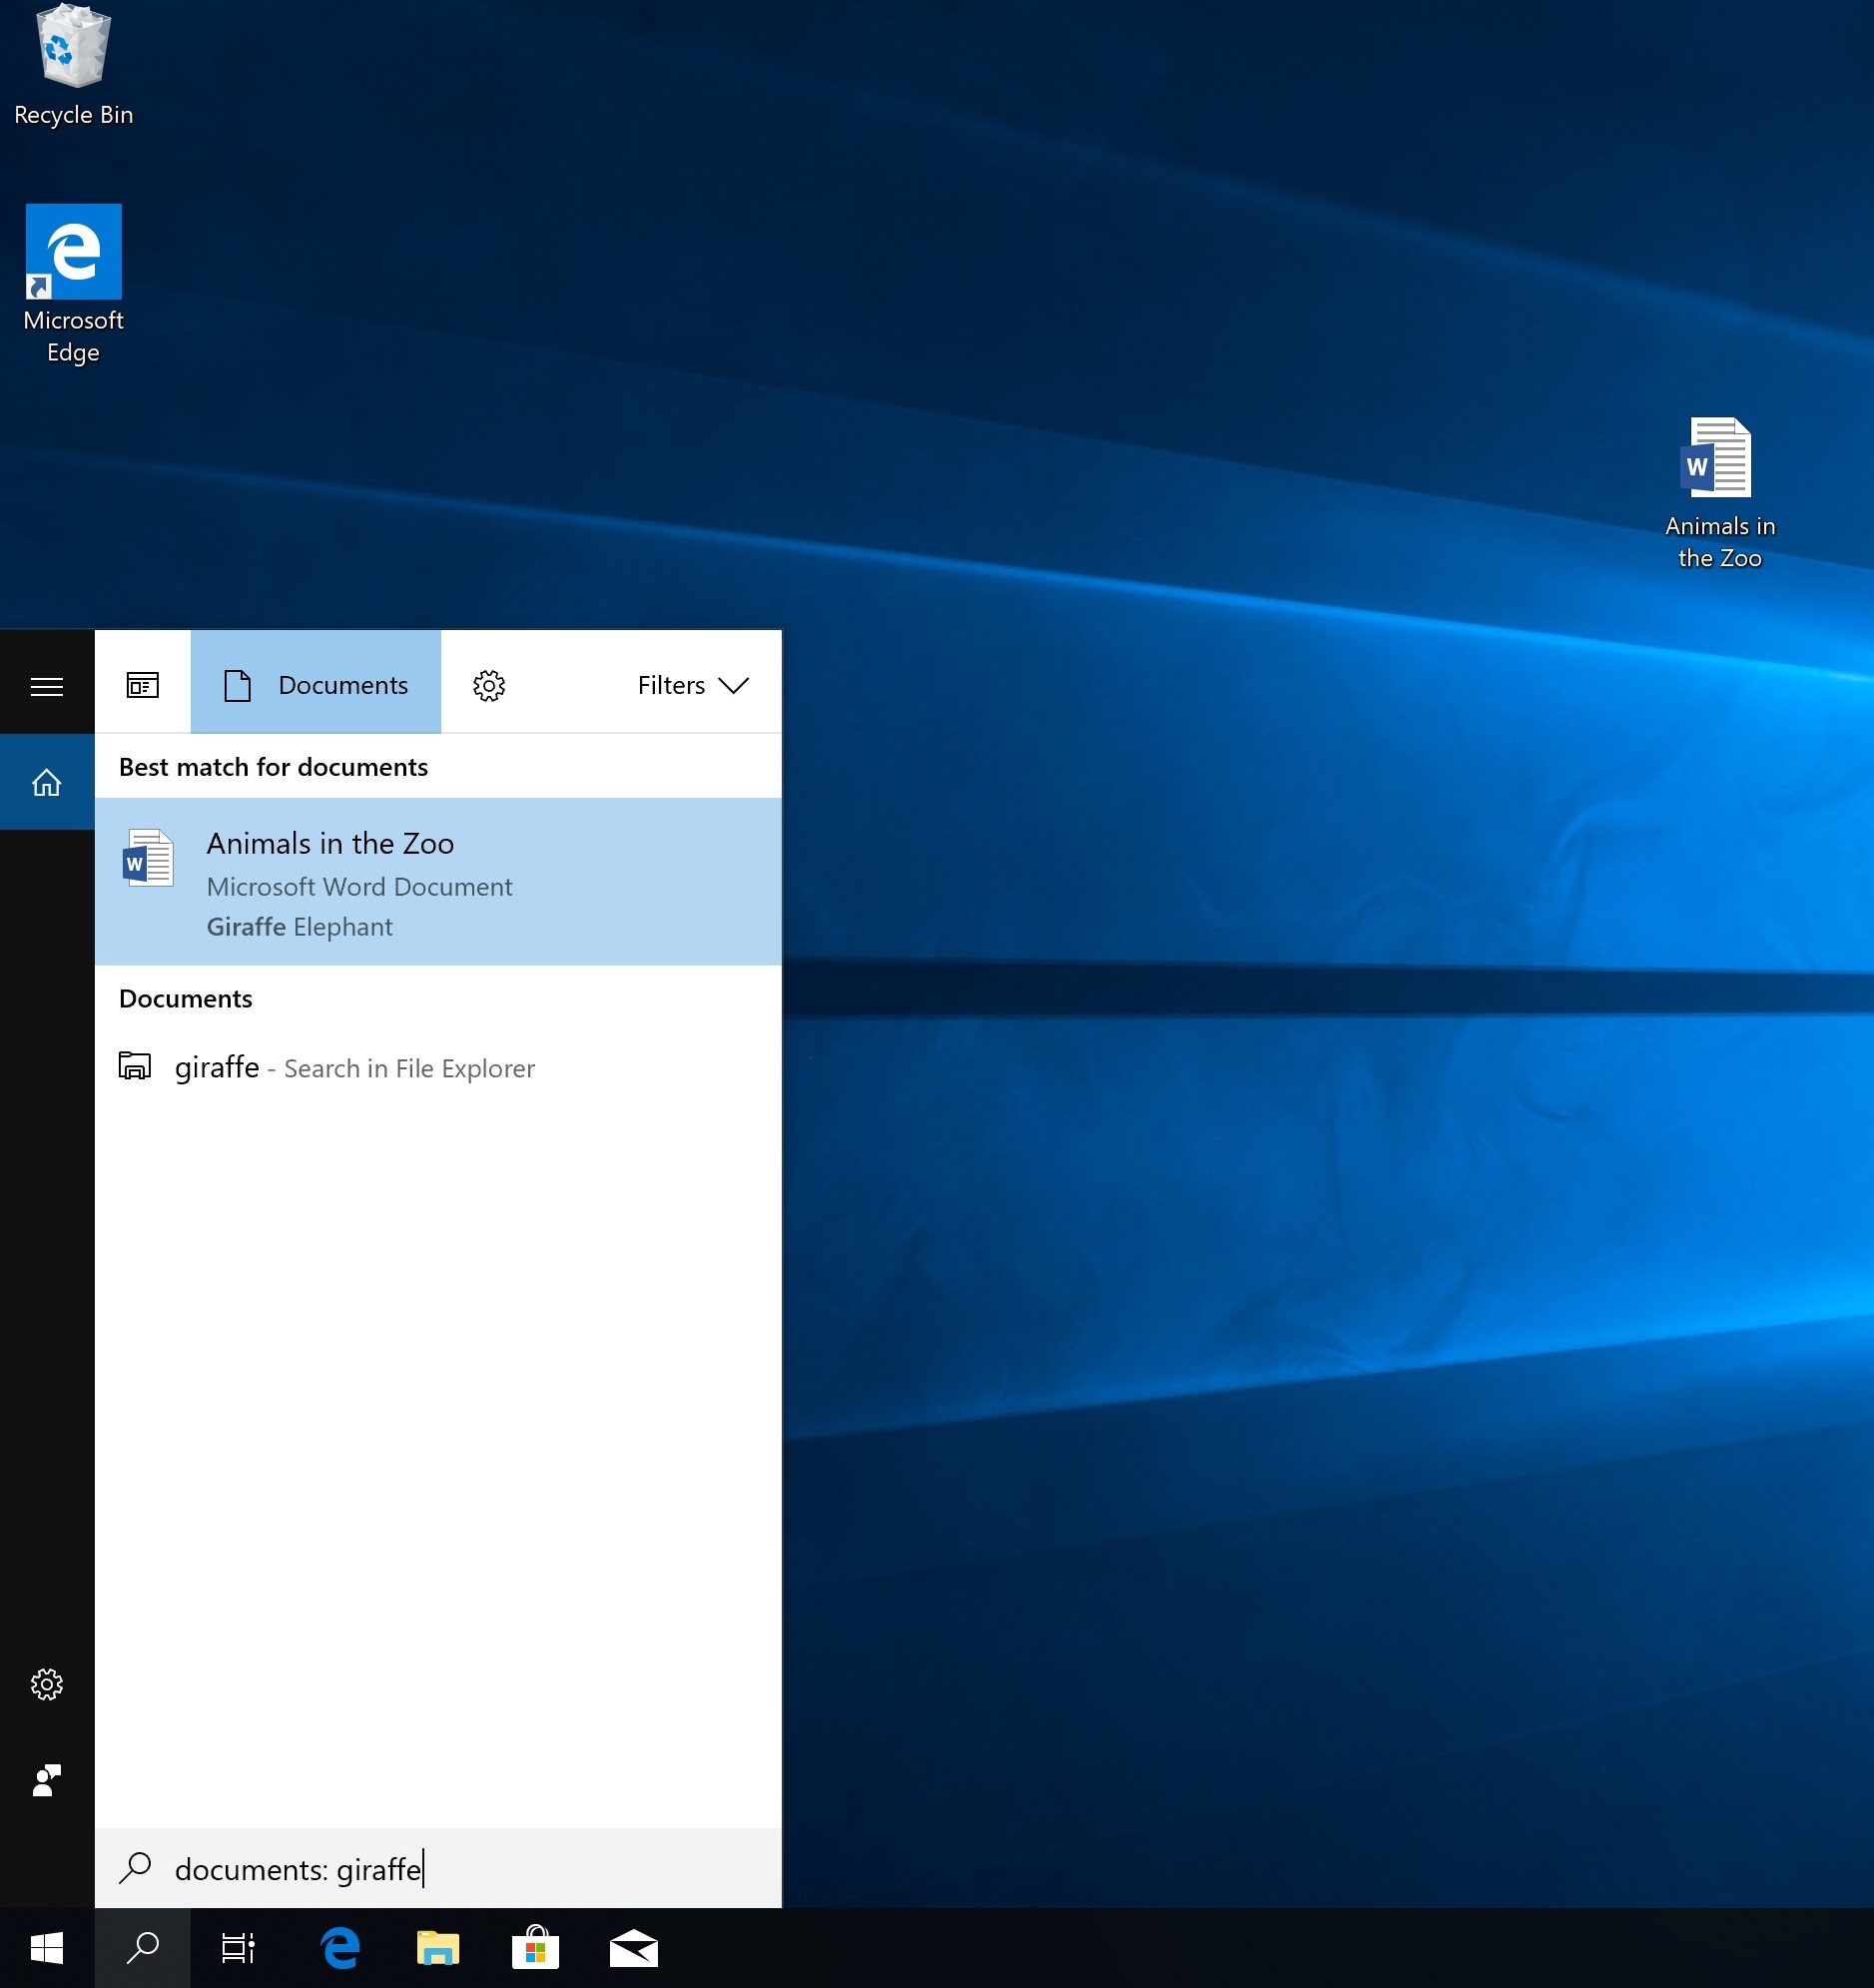The image size is (1874, 1988).
Task: Open search settings via the bottom gear icon
Action: coord(46,1684)
